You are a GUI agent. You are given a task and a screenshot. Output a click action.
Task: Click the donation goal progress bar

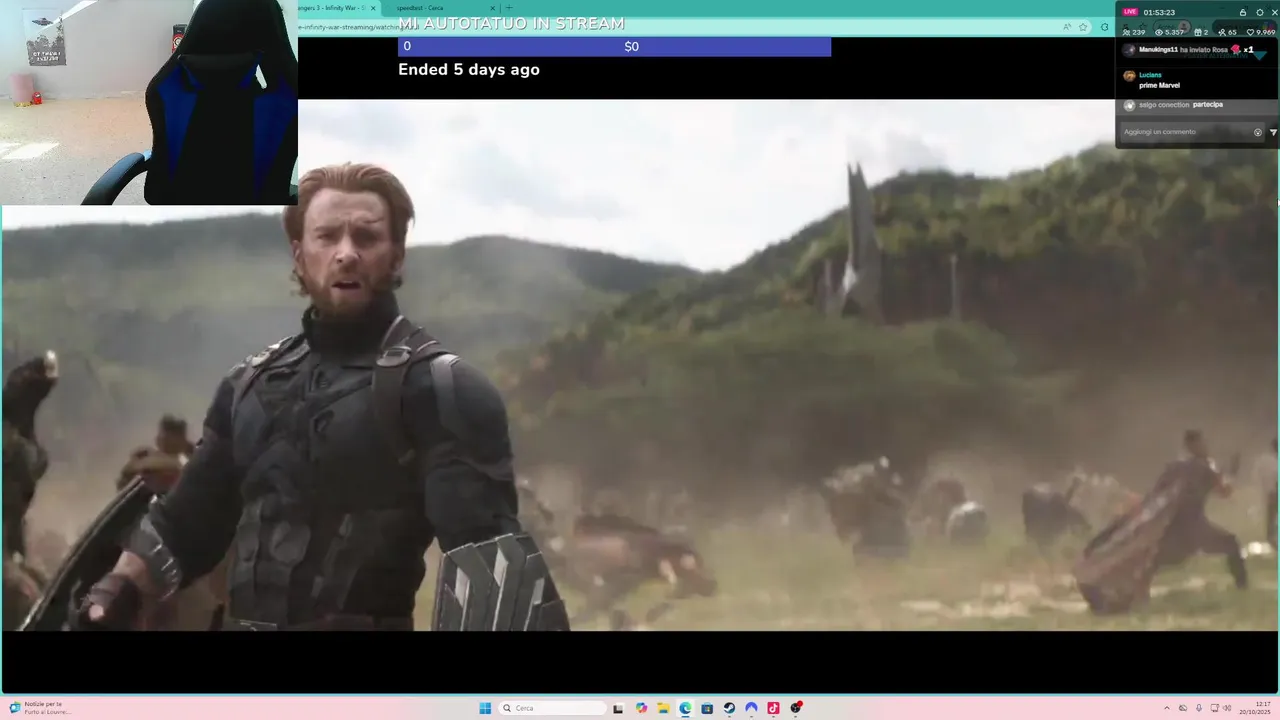(614, 46)
